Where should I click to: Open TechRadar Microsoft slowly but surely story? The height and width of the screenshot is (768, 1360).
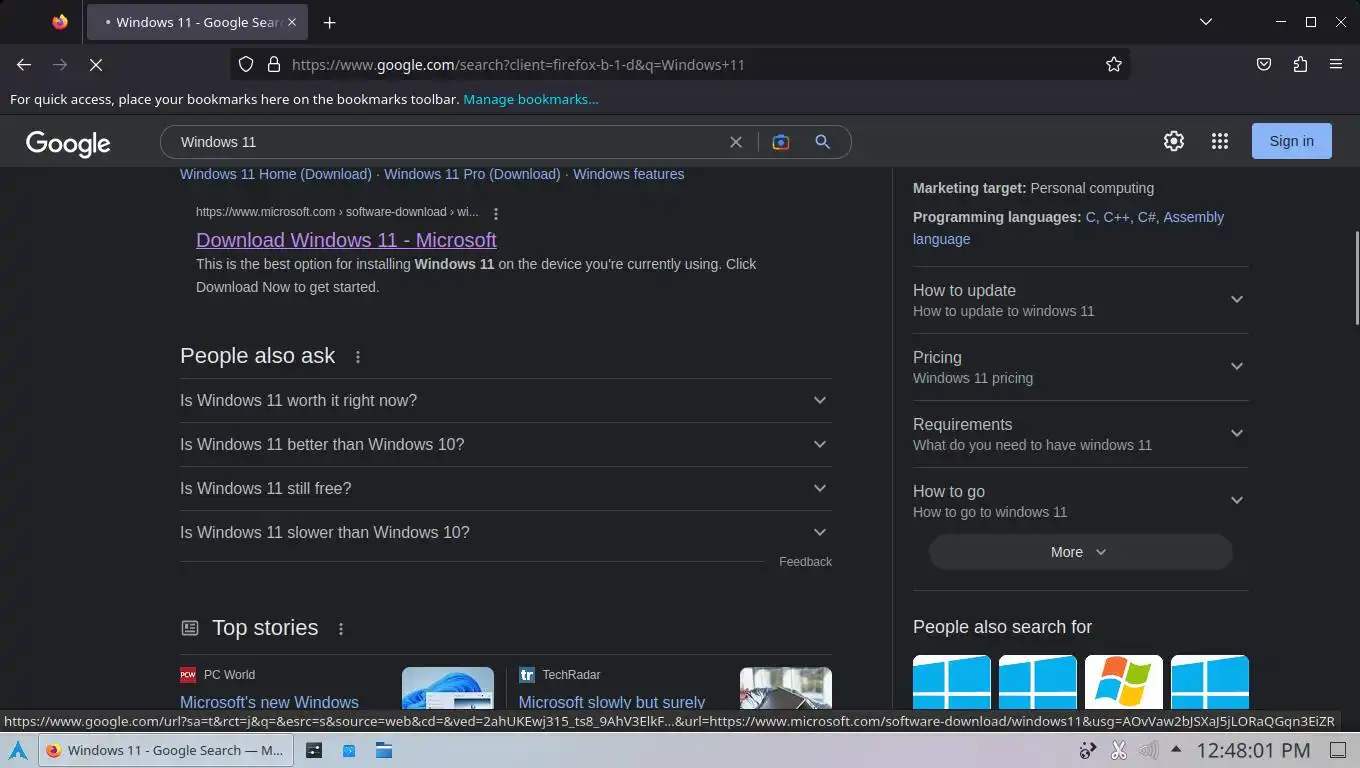pos(612,702)
